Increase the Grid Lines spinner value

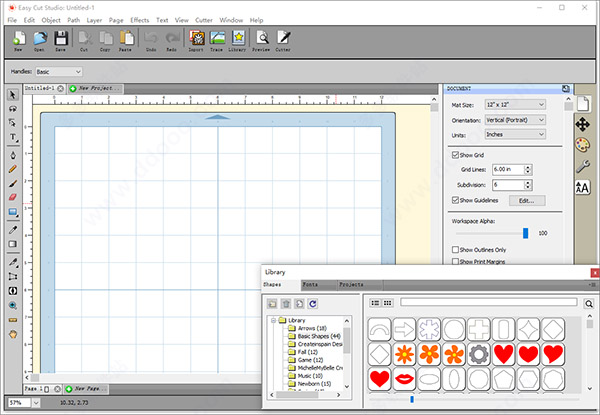[x=528, y=167]
